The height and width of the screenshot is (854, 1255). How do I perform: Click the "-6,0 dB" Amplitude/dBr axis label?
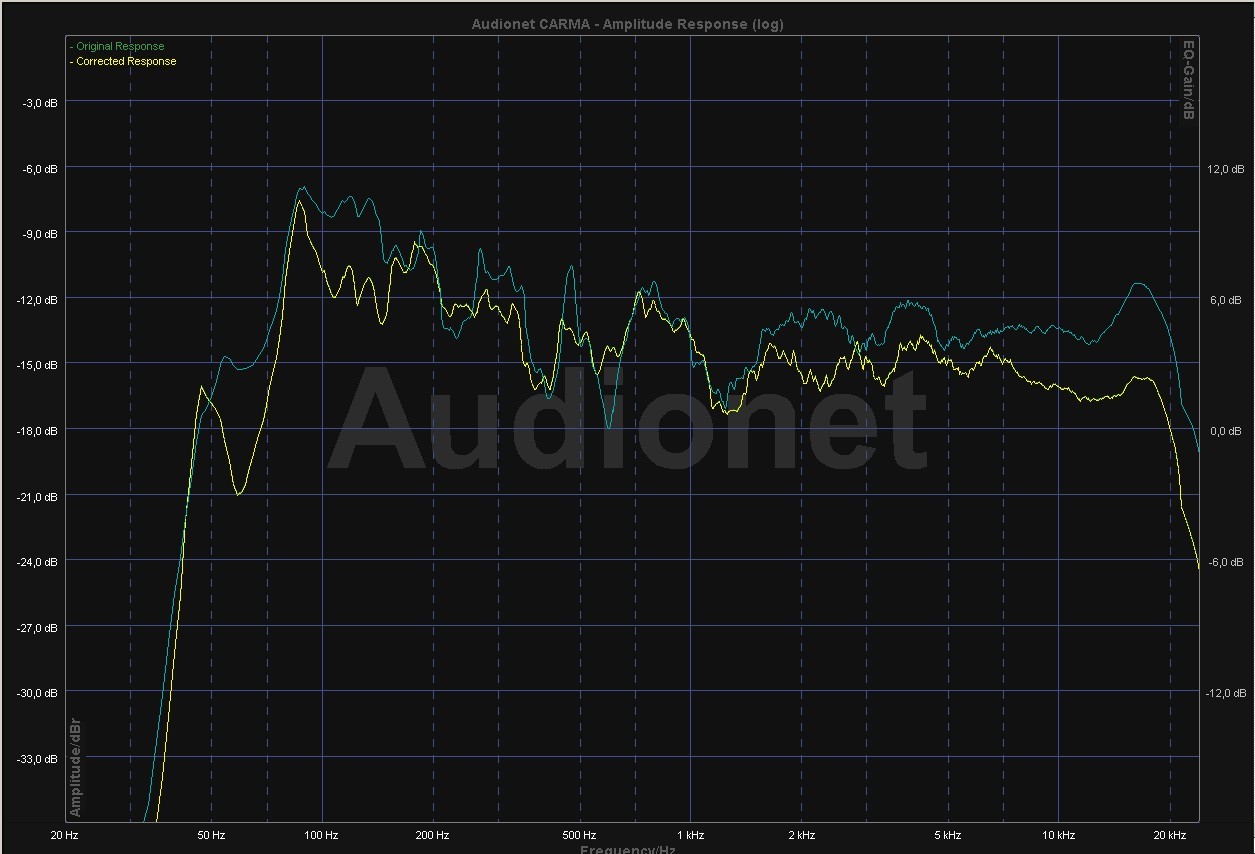[x=41, y=169]
